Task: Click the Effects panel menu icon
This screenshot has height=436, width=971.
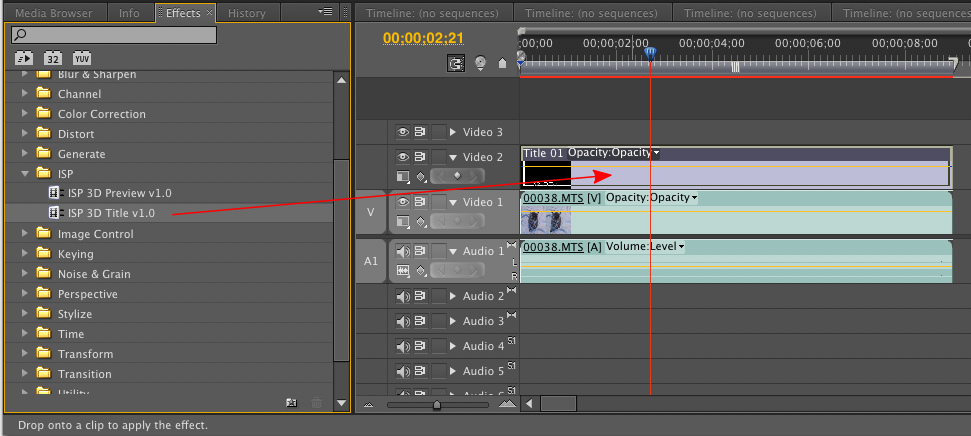Action: click(x=325, y=12)
